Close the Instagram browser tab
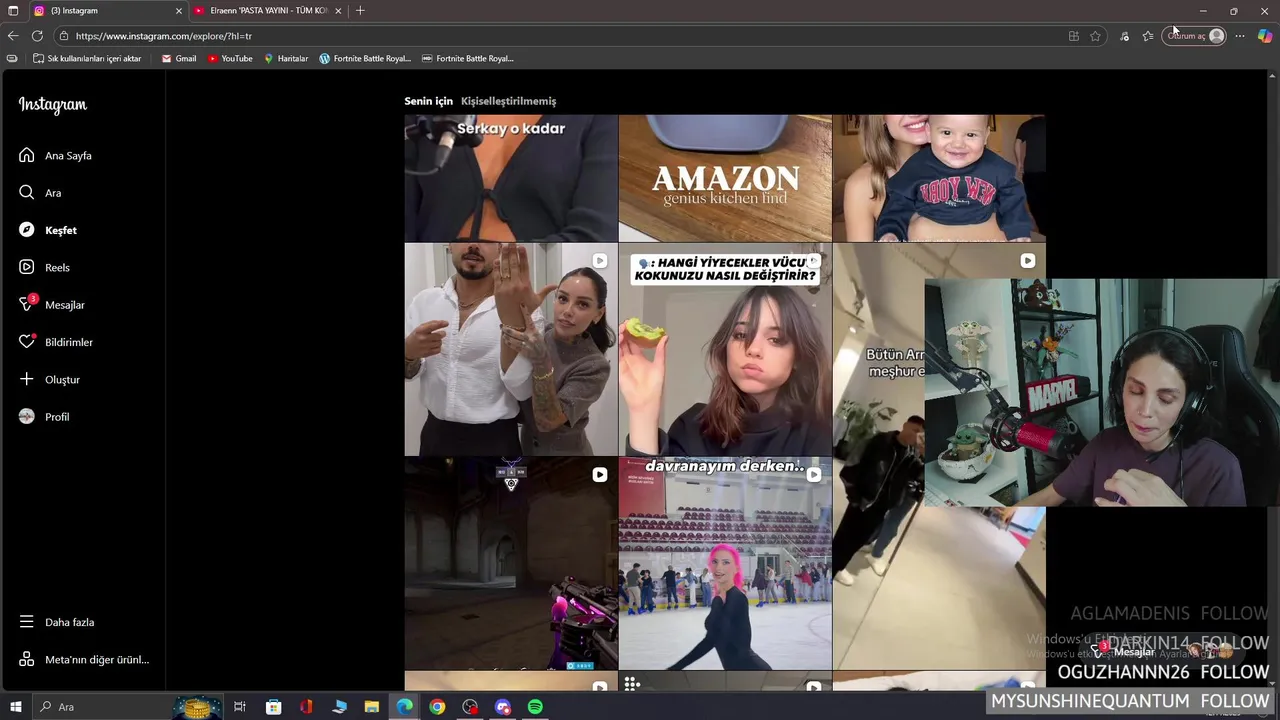 (x=179, y=11)
